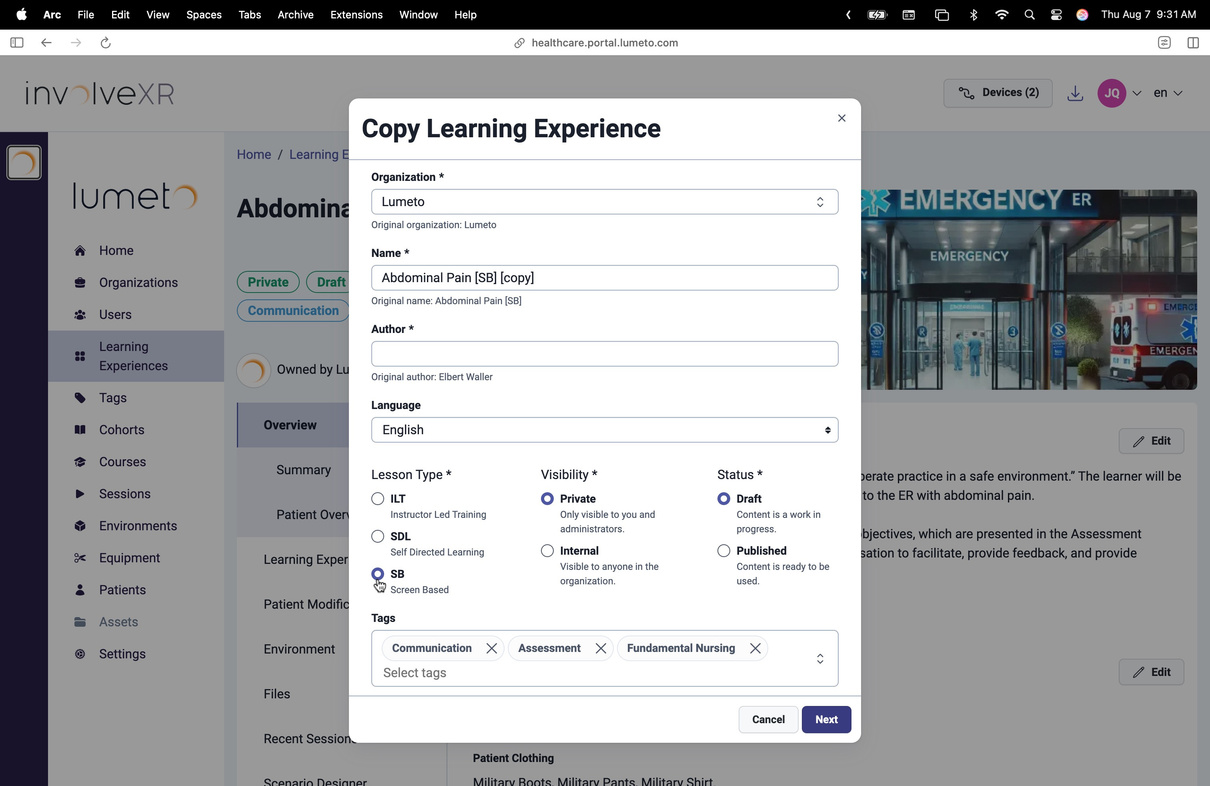Image resolution: width=1210 pixels, height=786 pixels.
Task: Open the Archive menu
Action: (295, 15)
